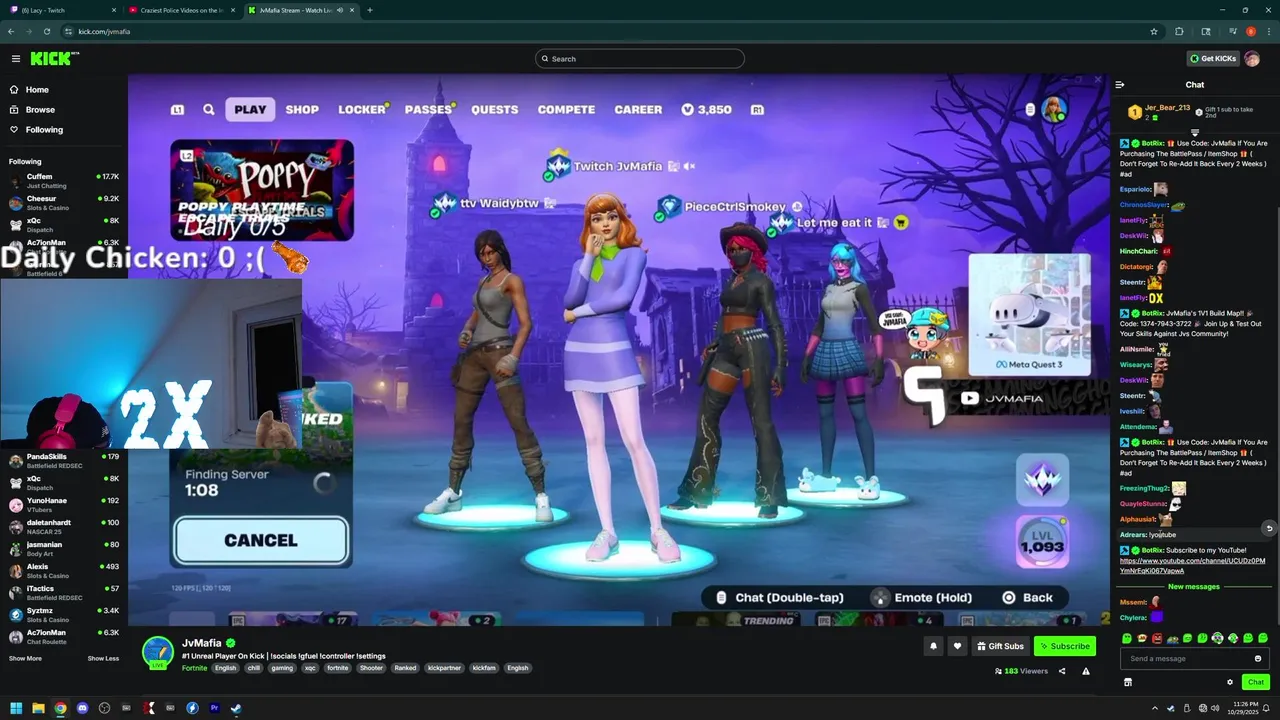Viewport: 1280px width, 720px height.
Task: Open PandaSkills channel in sidebar
Action: pyautogui.click(x=63, y=460)
